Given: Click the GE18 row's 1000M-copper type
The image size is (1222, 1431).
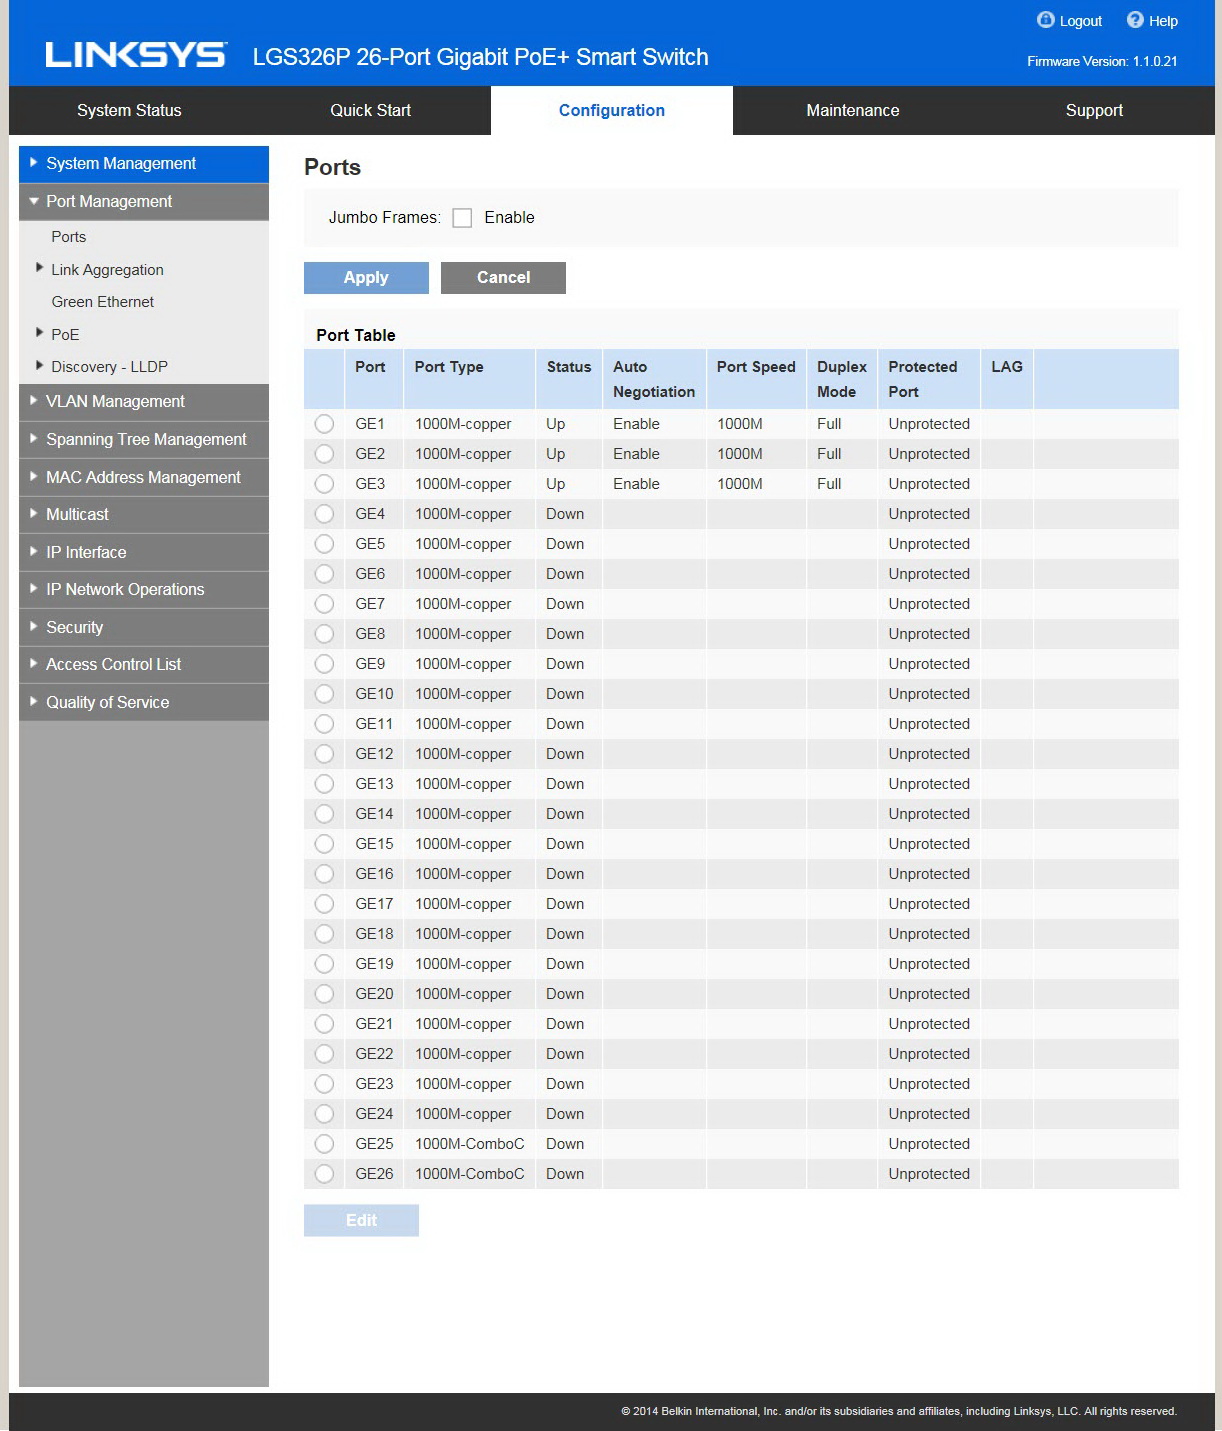Looking at the screenshot, I should [x=463, y=934].
